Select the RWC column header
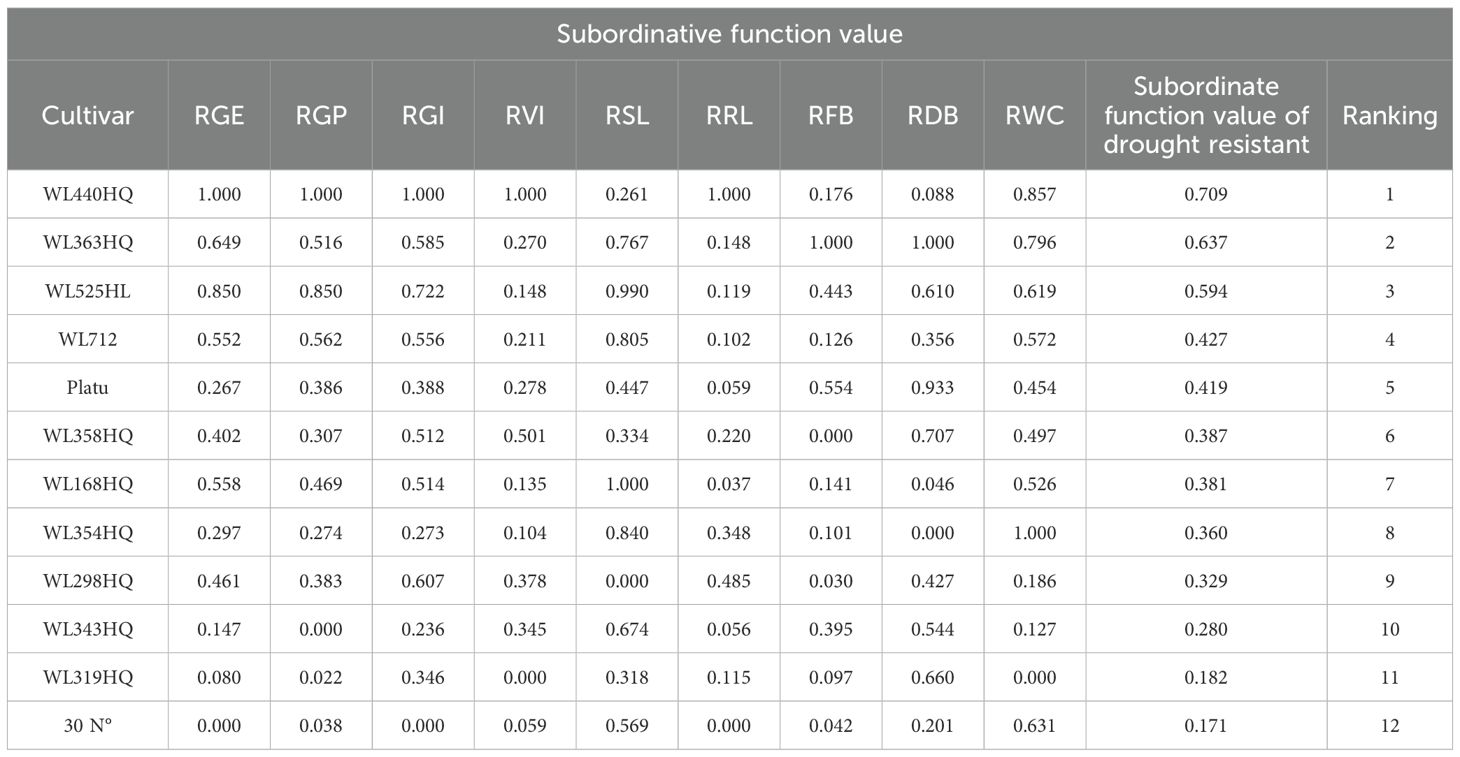Viewport: 1460px width, 757px height. click(1034, 115)
